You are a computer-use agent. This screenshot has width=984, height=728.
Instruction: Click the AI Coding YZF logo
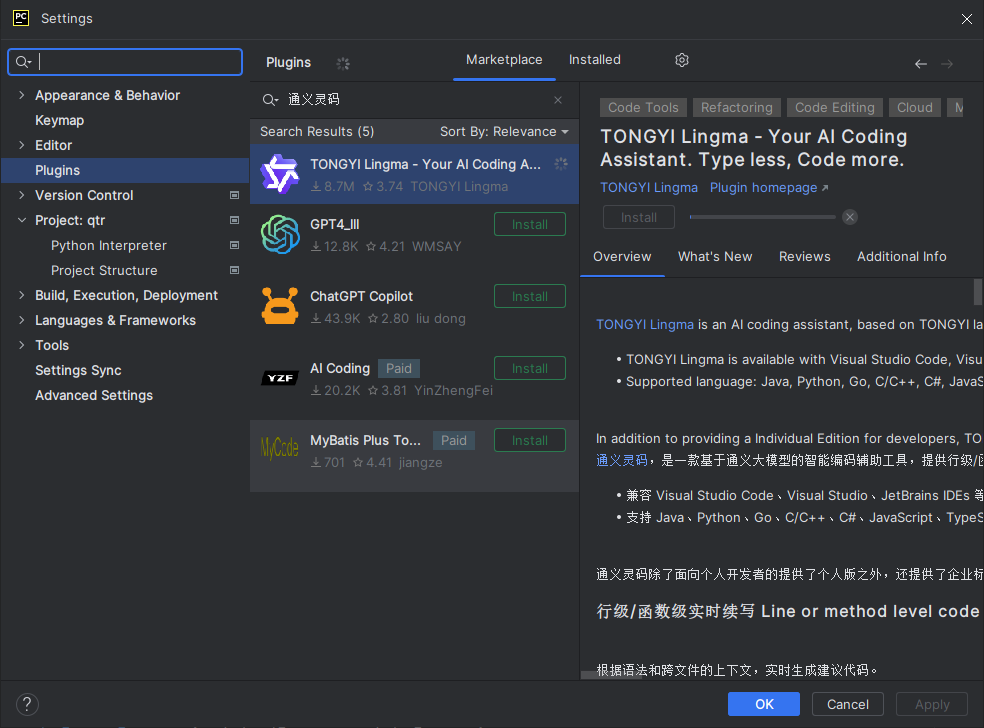click(280, 378)
